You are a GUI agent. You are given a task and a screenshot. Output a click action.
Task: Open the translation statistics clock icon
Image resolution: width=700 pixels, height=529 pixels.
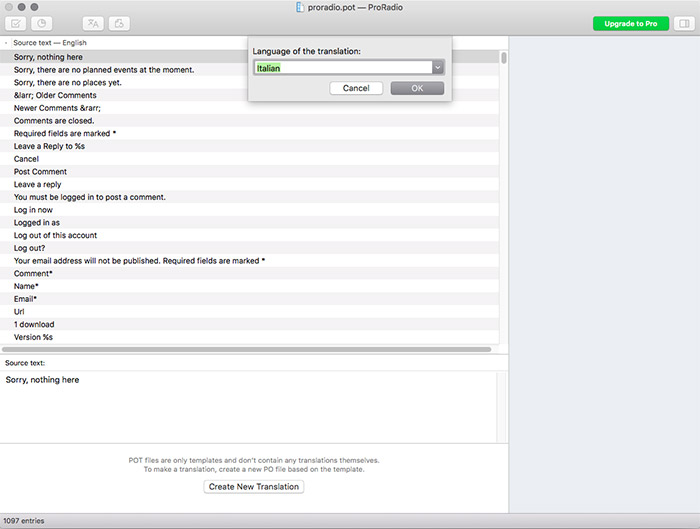coord(42,23)
